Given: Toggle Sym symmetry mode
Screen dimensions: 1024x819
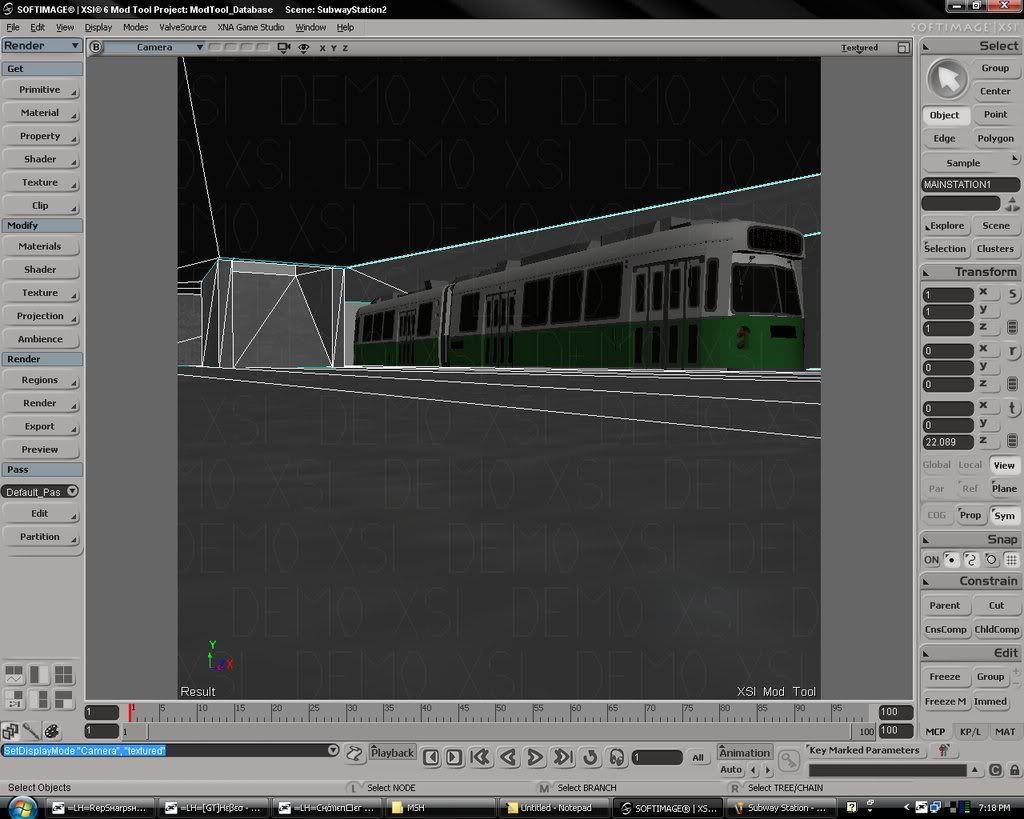Looking at the screenshot, I should pyautogui.click(x=1004, y=515).
